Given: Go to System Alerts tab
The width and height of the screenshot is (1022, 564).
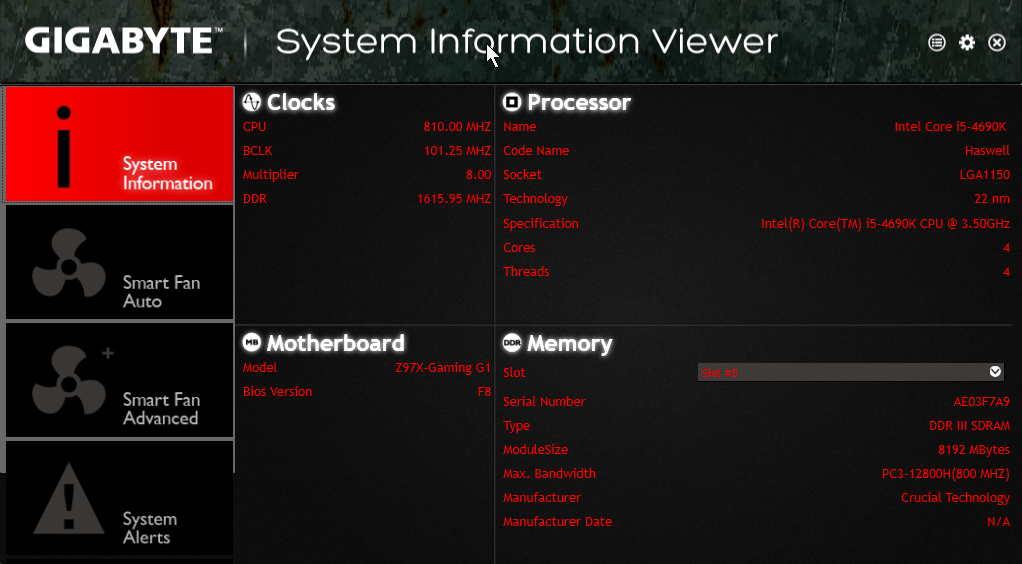Looking at the screenshot, I should [x=119, y=498].
